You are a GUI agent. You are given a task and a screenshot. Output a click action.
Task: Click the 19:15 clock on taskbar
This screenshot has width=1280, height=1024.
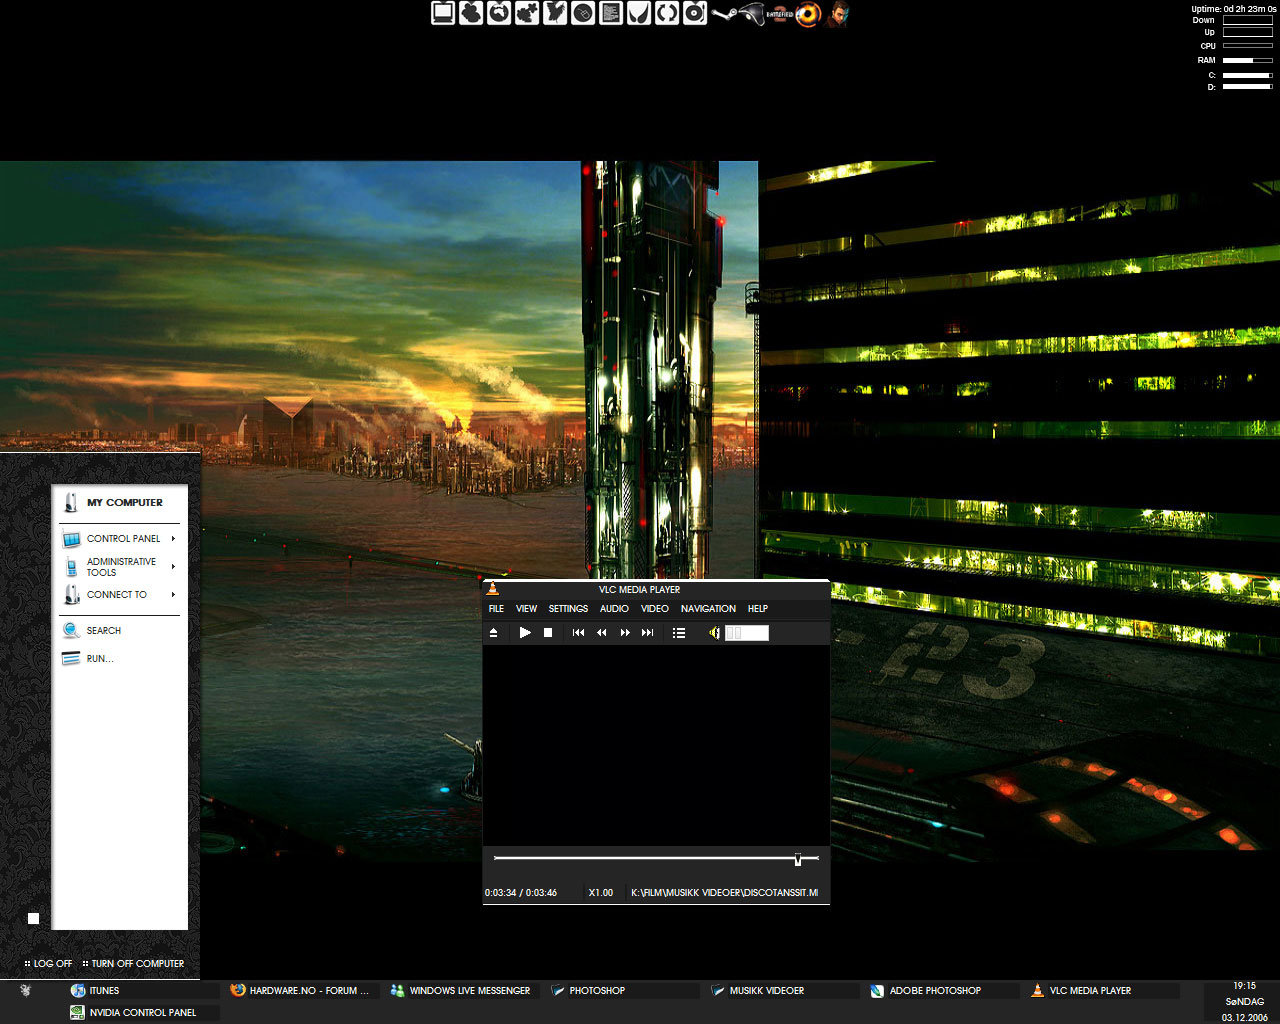pyautogui.click(x=1244, y=986)
